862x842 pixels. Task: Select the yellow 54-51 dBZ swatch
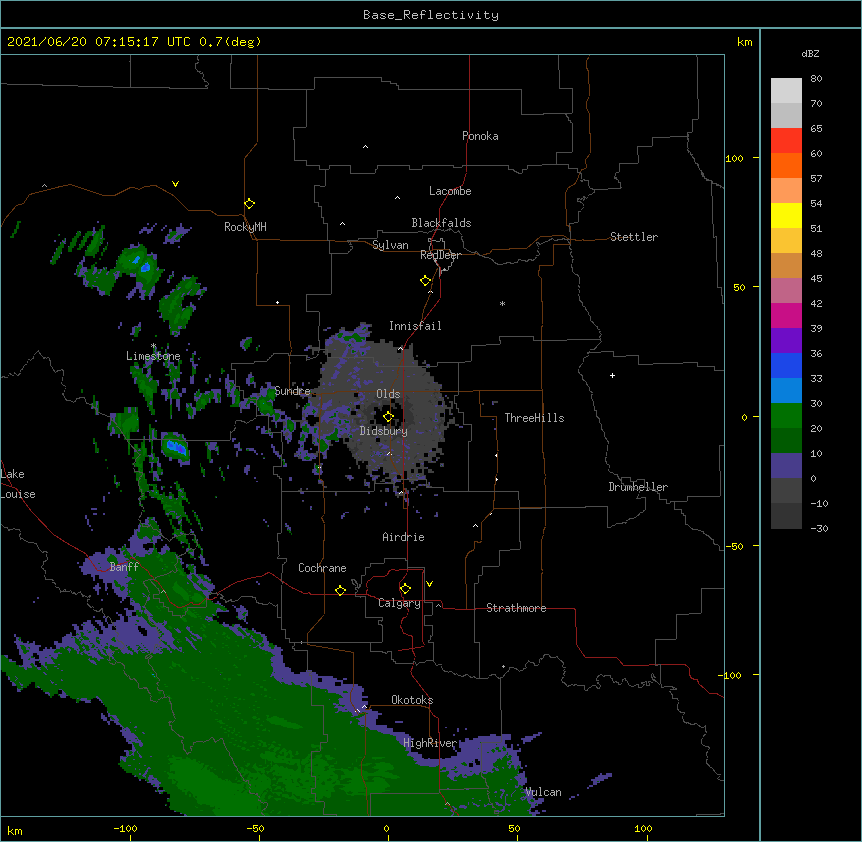click(x=786, y=215)
